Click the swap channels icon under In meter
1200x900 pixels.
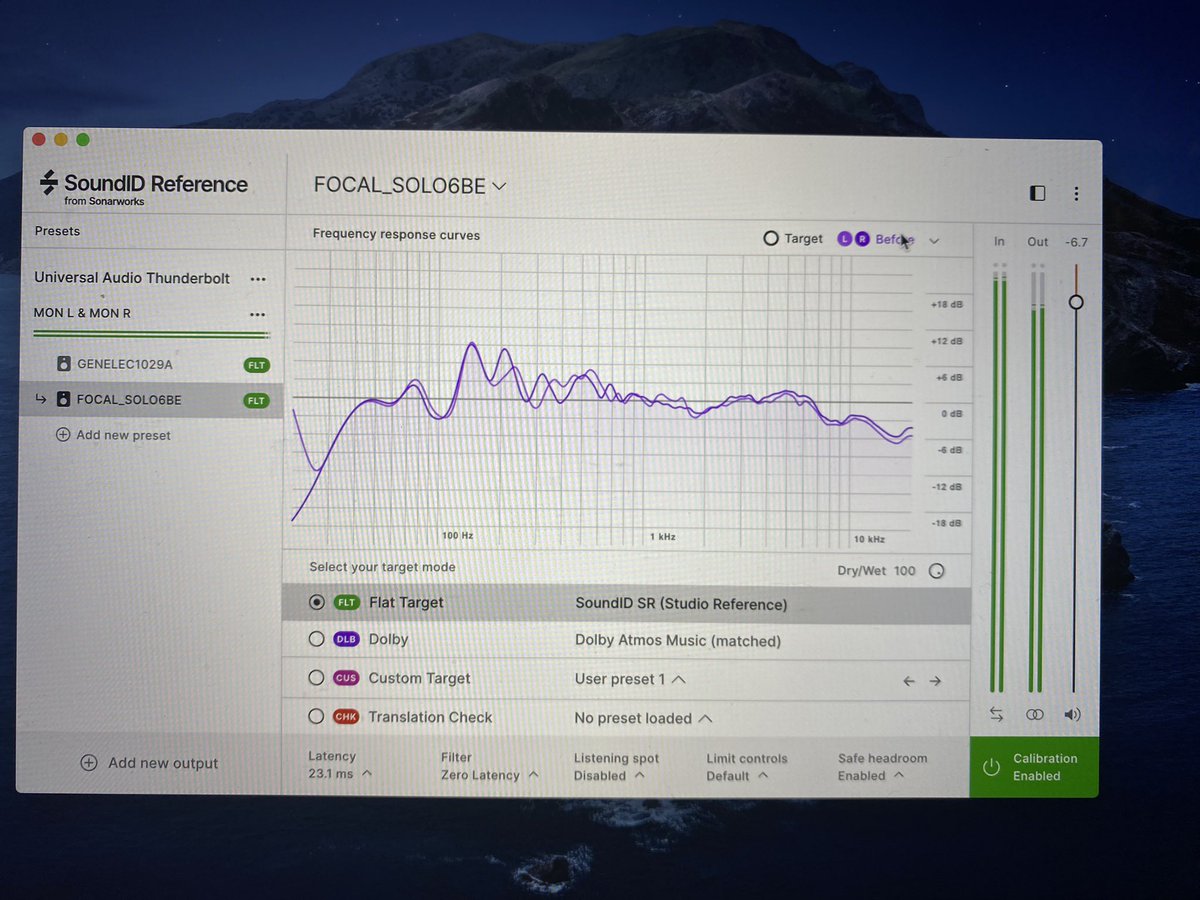996,714
